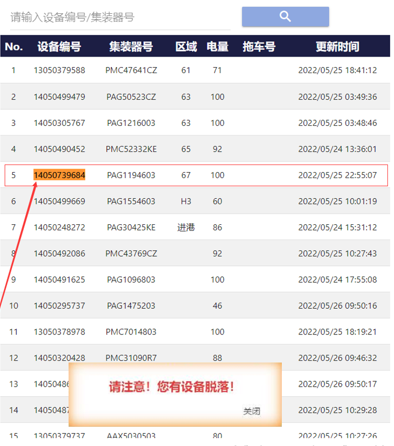Click the 请注意 device detached alert message
Screen dimensions: 394x446
(x=172, y=387)
